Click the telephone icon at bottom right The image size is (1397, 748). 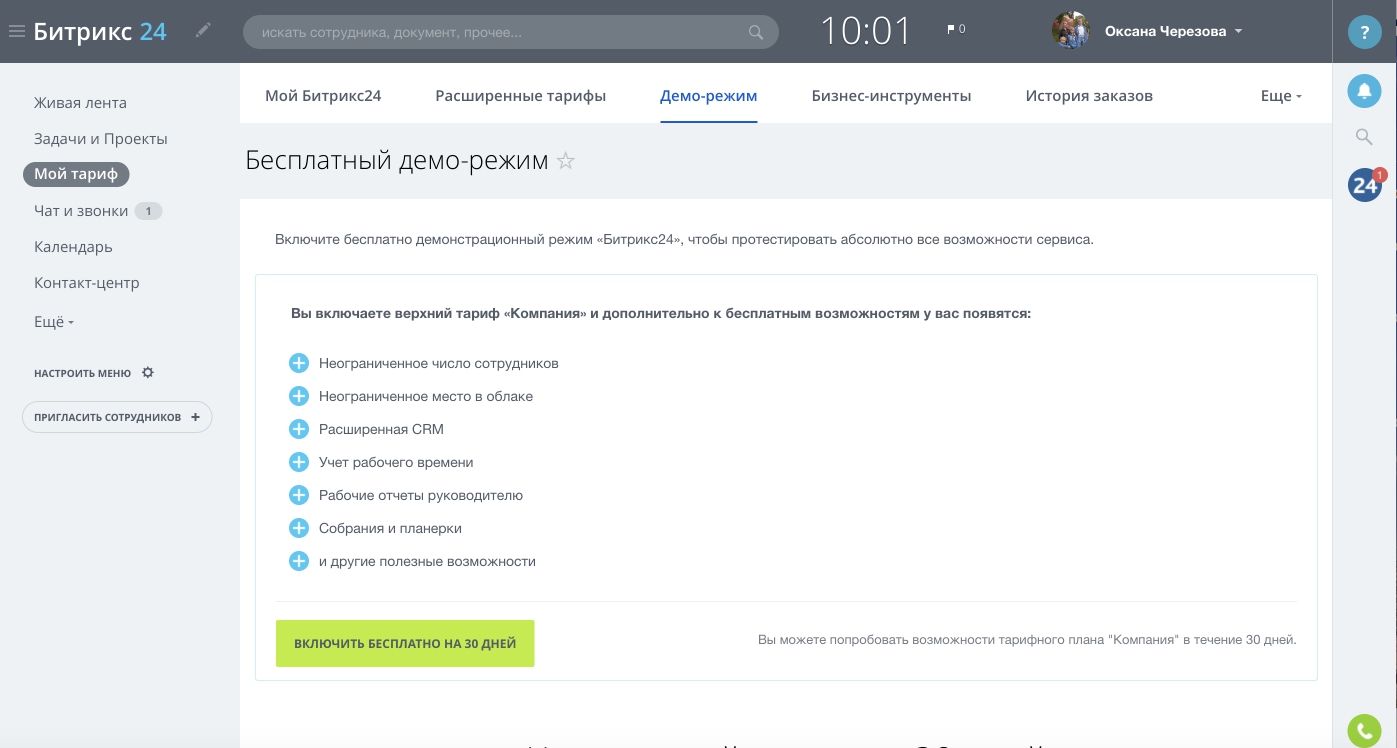[x=1364, y=730]
